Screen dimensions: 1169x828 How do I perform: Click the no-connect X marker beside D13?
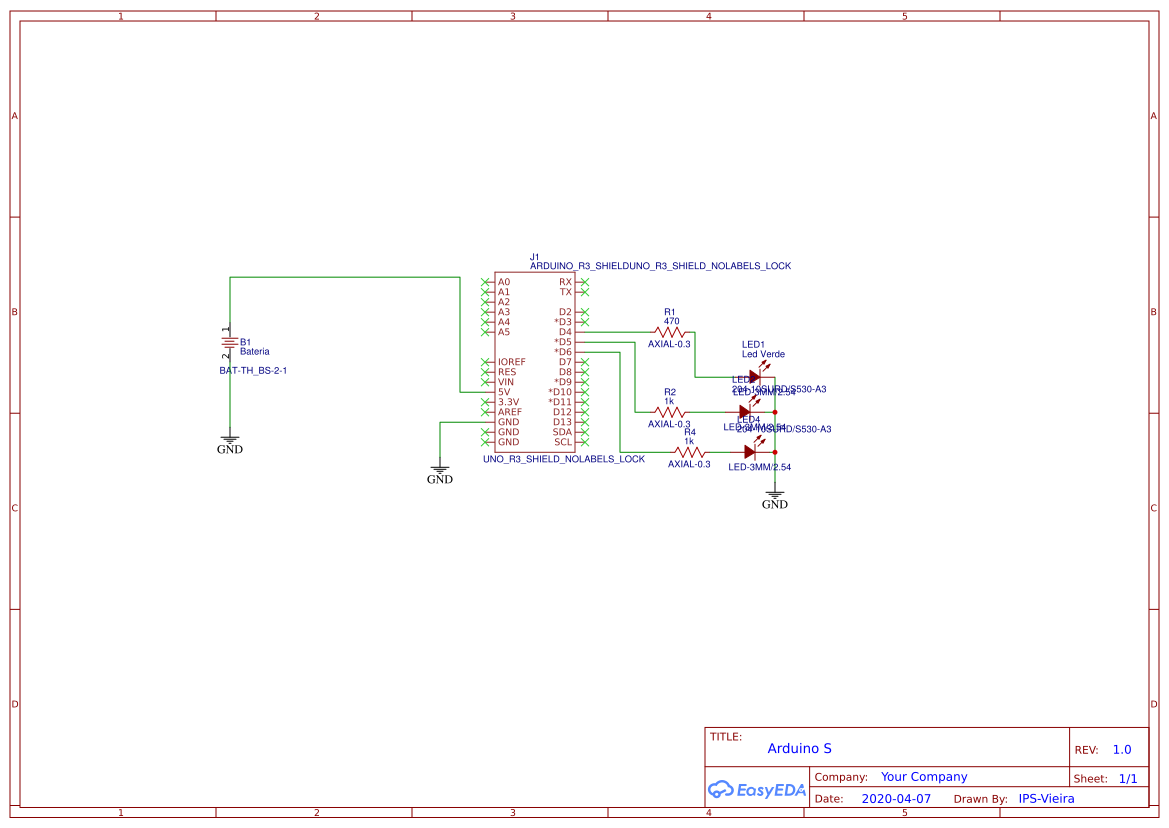(584, 422)
